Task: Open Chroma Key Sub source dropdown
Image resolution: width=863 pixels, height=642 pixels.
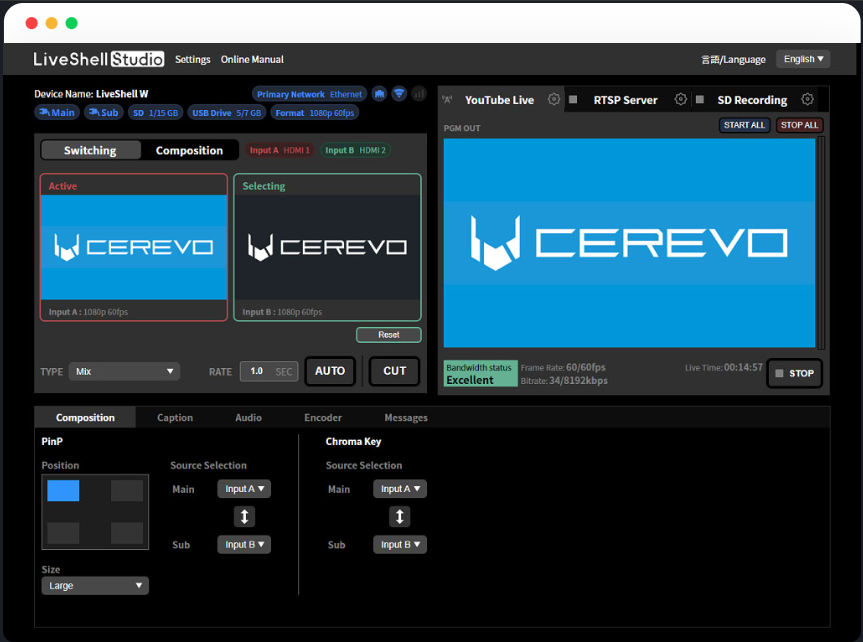Action: [x=400, y=545]
